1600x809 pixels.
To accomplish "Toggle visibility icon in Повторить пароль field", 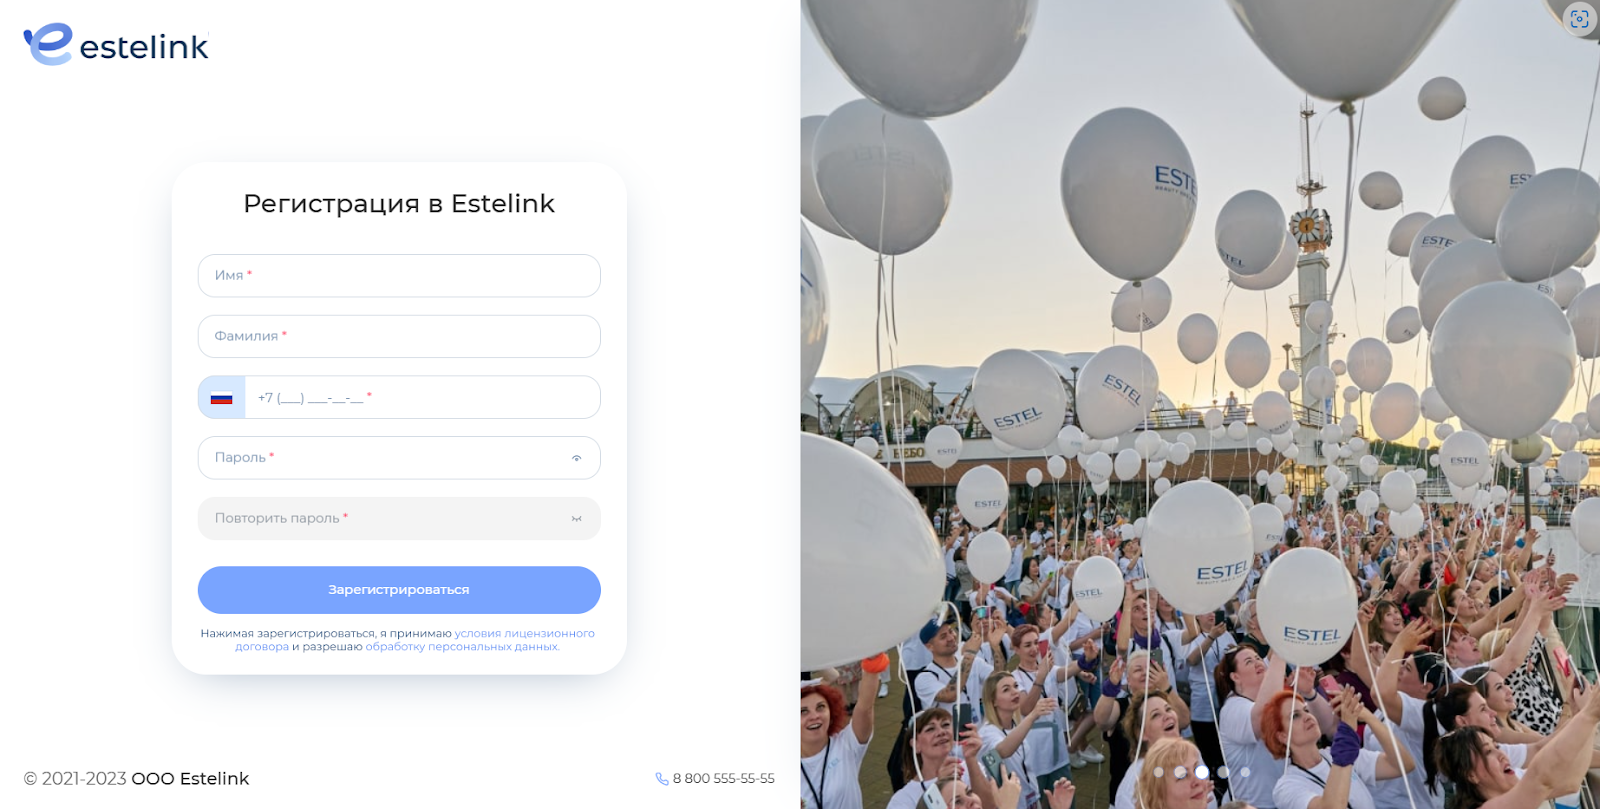I will click(576, 519).
